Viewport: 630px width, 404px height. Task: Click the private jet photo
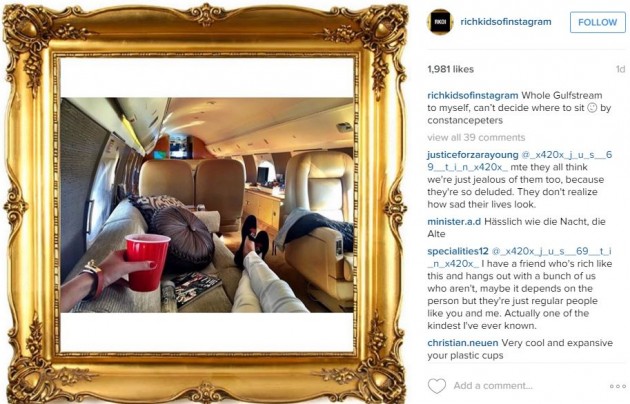click(x=207, y=205)
